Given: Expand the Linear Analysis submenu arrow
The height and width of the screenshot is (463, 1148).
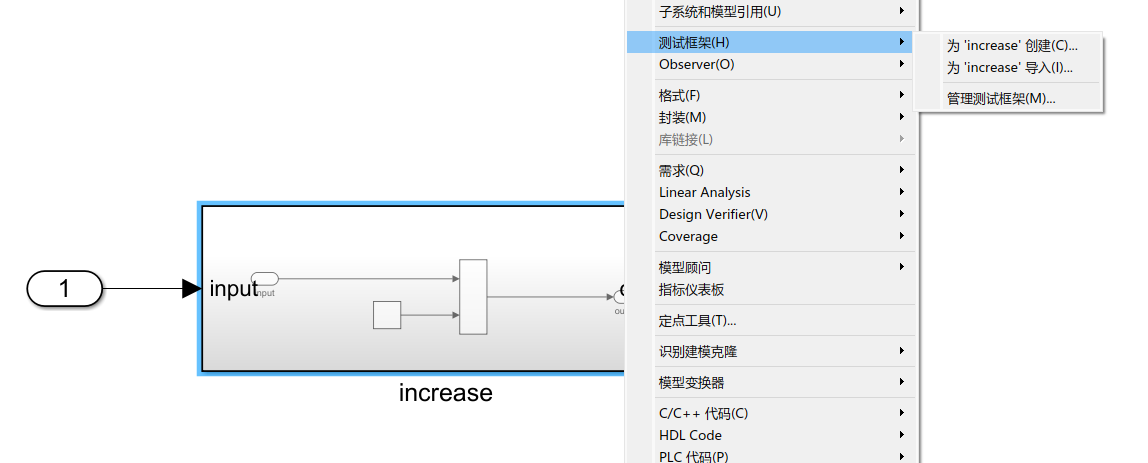Looking at the screenshot, I should point(901,193).
